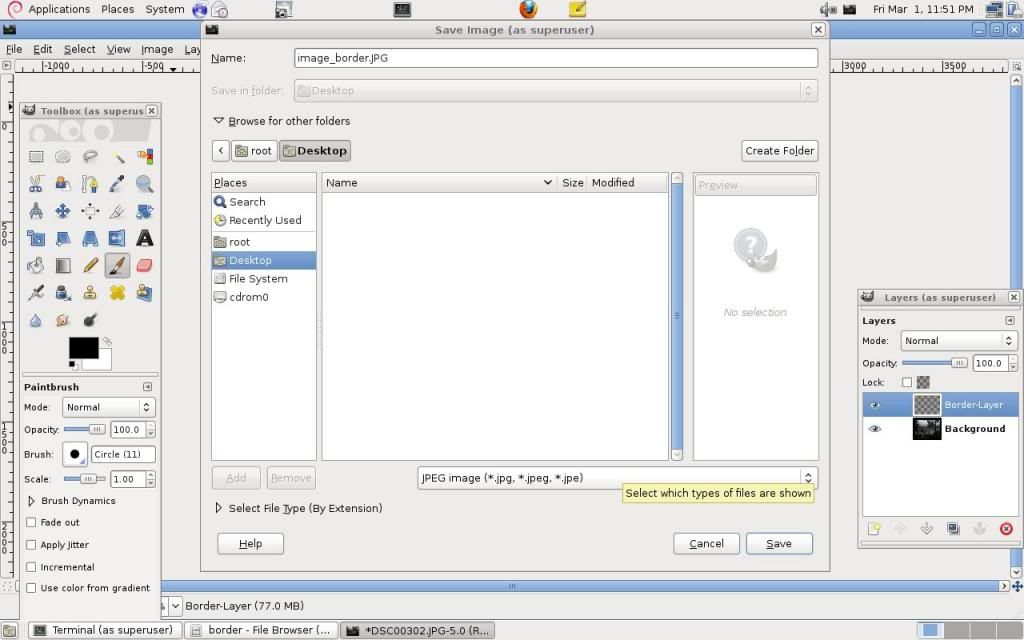Hide the Background layer

(874, 429)
